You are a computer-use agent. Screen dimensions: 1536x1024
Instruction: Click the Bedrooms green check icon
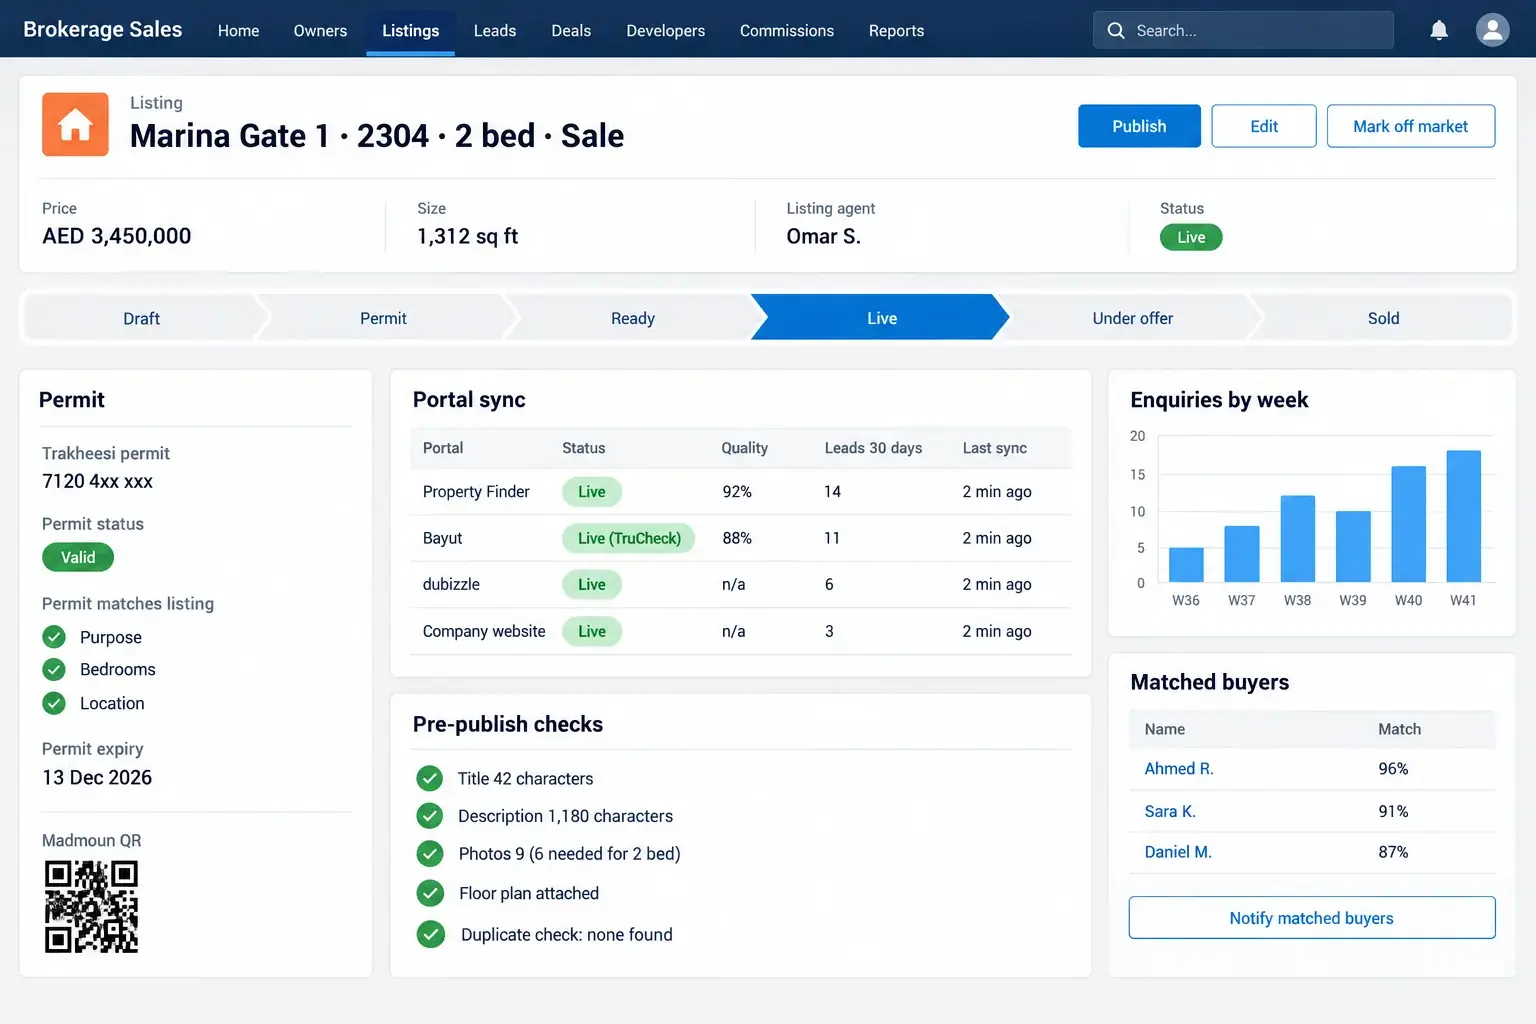pos(54,670)
